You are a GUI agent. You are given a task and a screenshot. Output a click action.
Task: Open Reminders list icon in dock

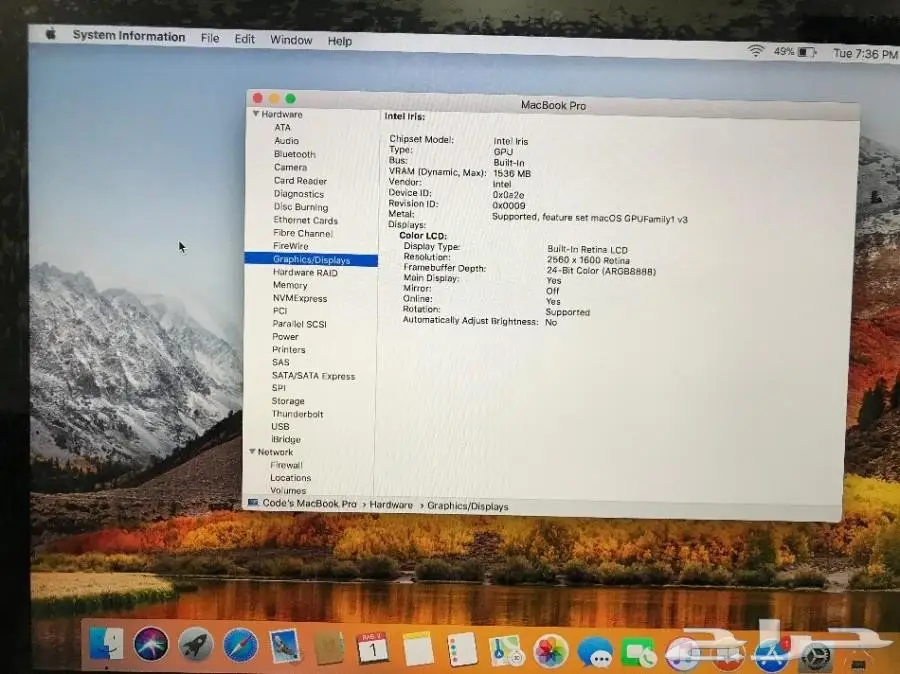click(462, 649)
